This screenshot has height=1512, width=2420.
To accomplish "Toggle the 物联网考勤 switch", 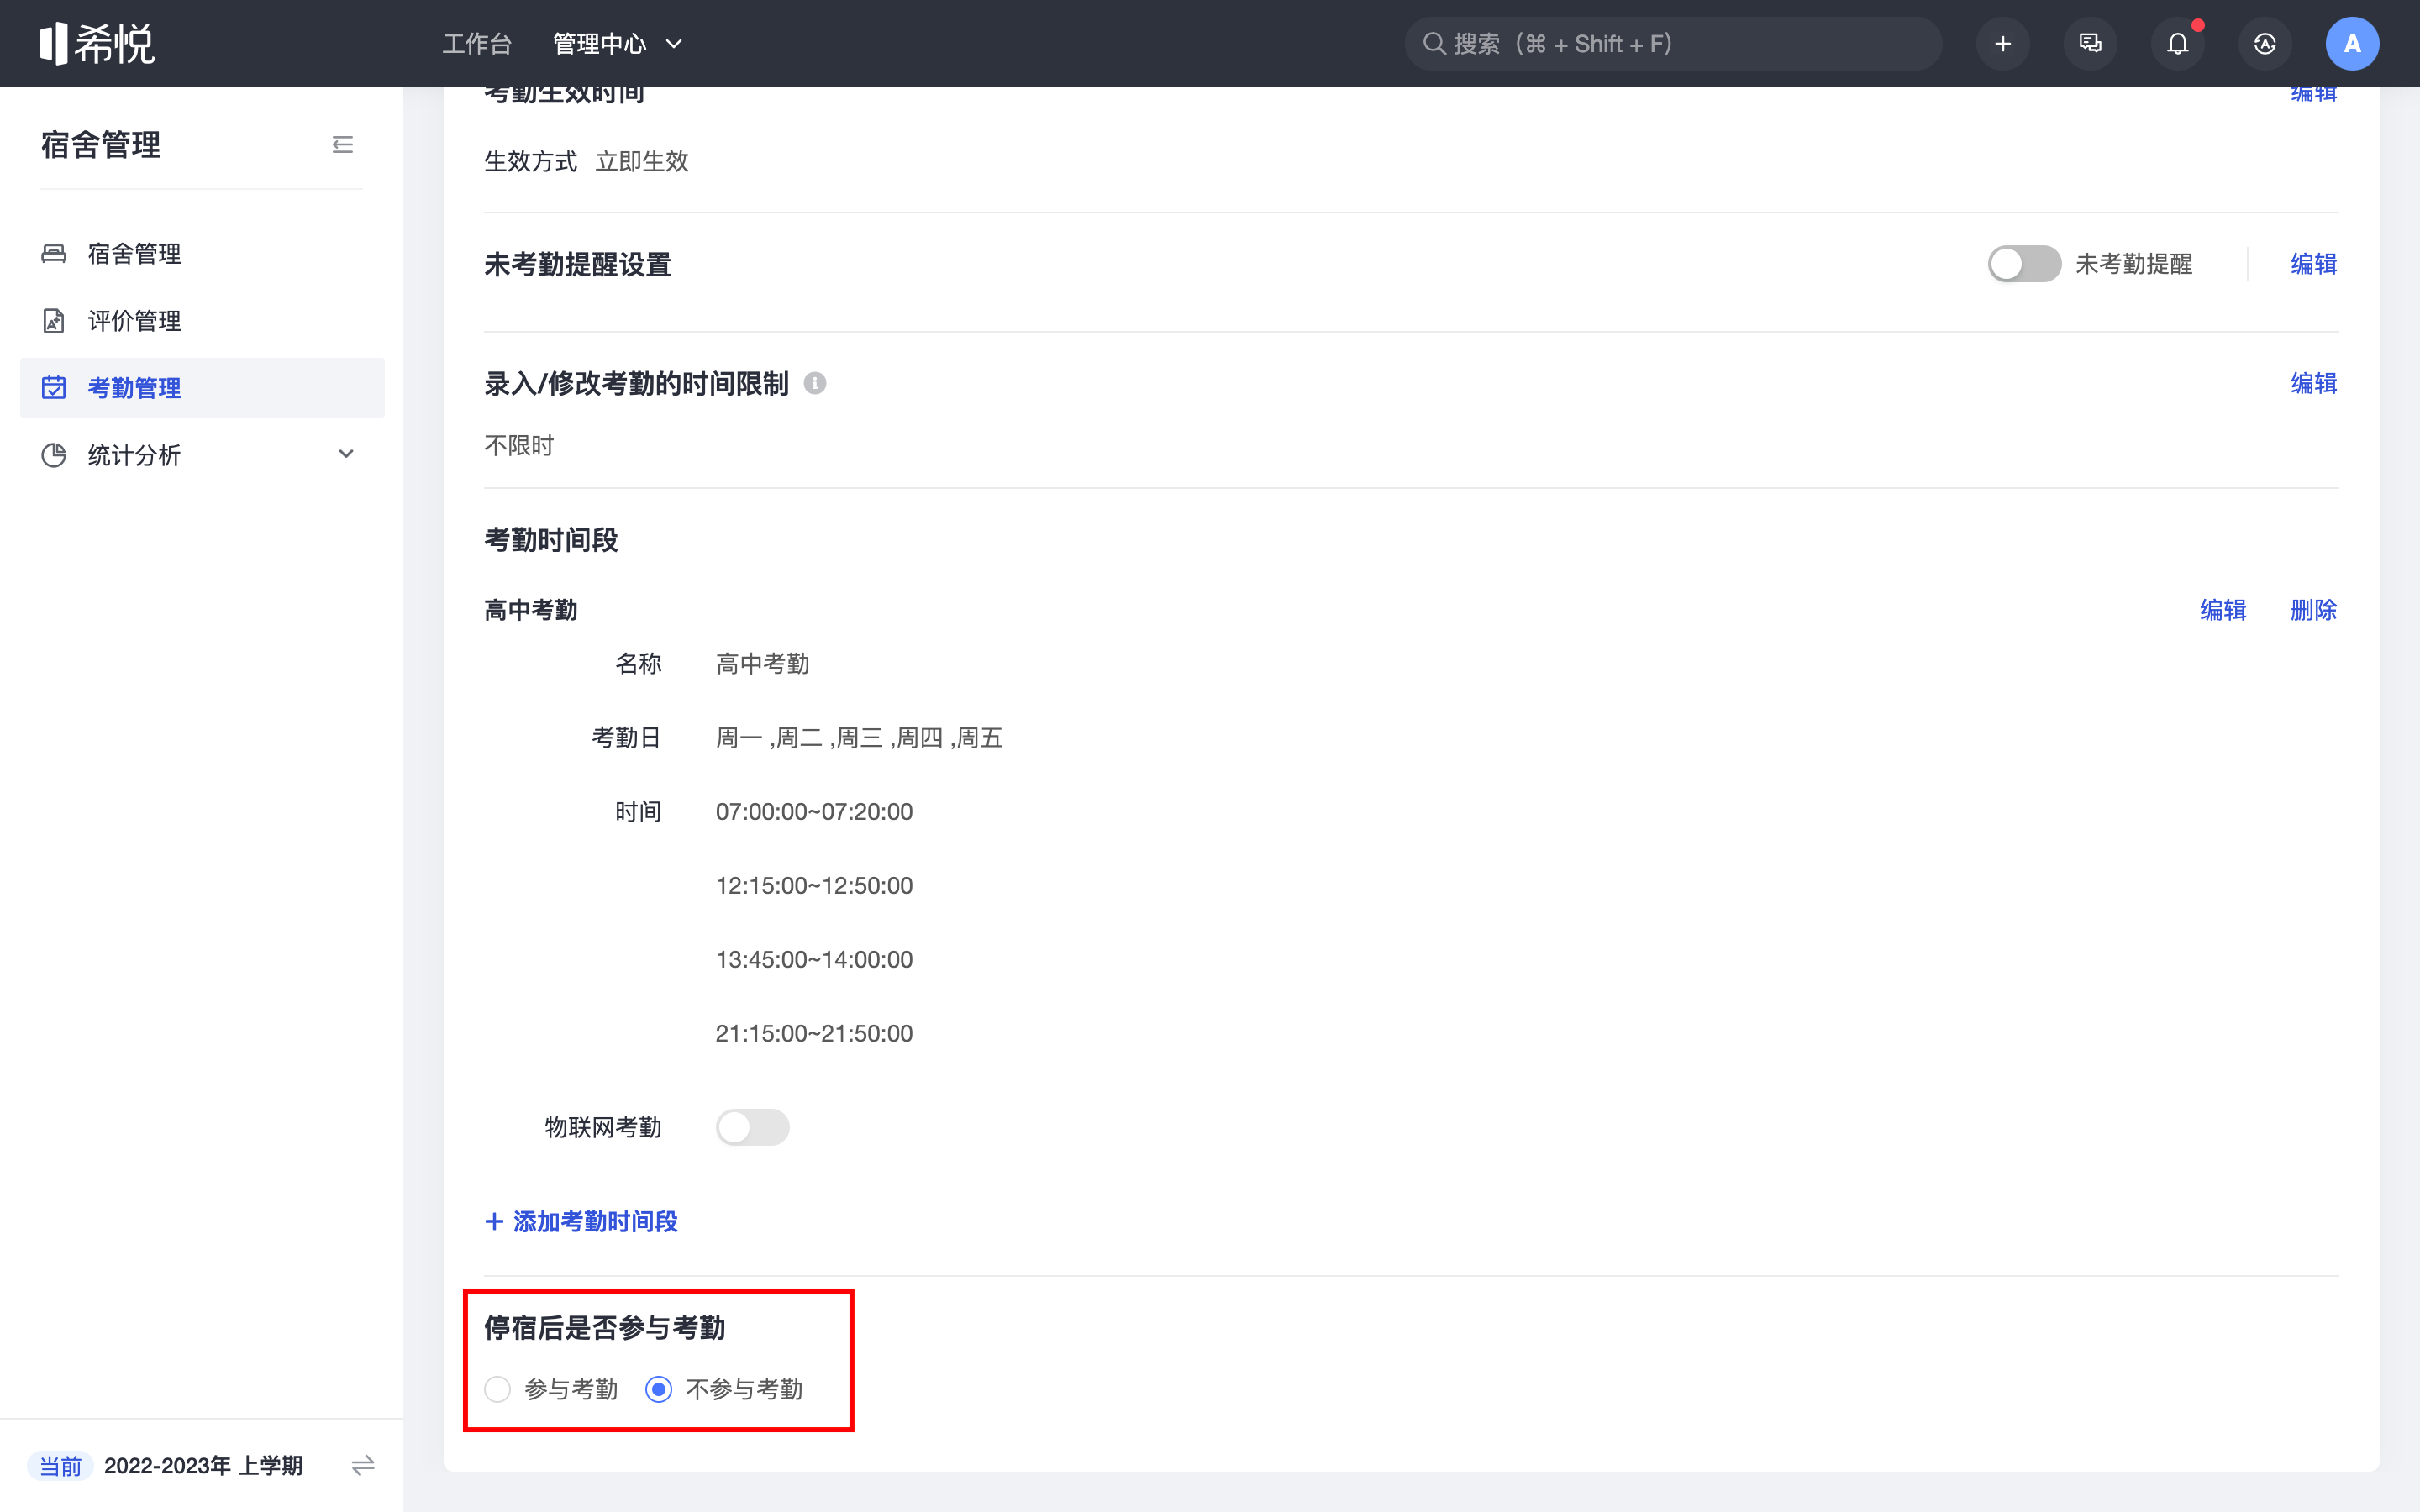I will pyautogui.click(x=752, y=1127).
